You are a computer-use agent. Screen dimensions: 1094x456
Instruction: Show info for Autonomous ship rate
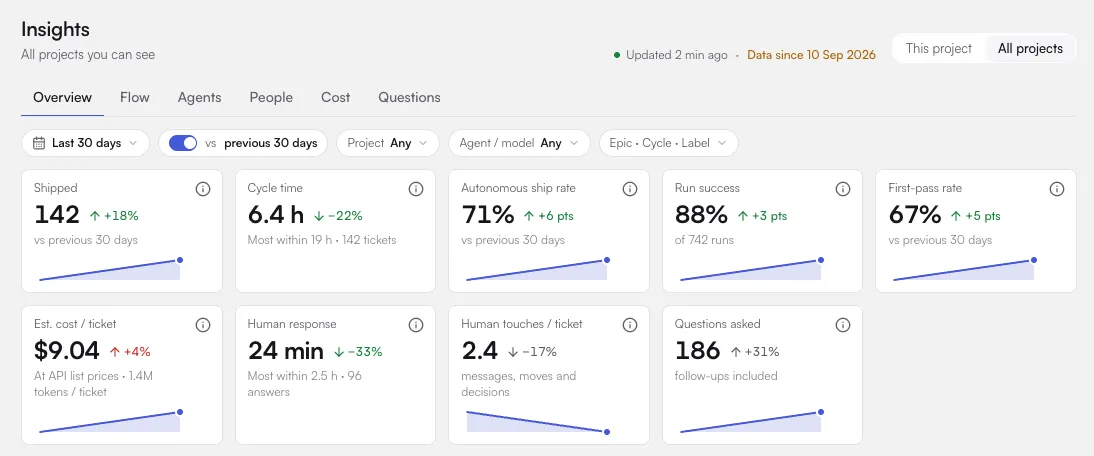click(629, 189)
